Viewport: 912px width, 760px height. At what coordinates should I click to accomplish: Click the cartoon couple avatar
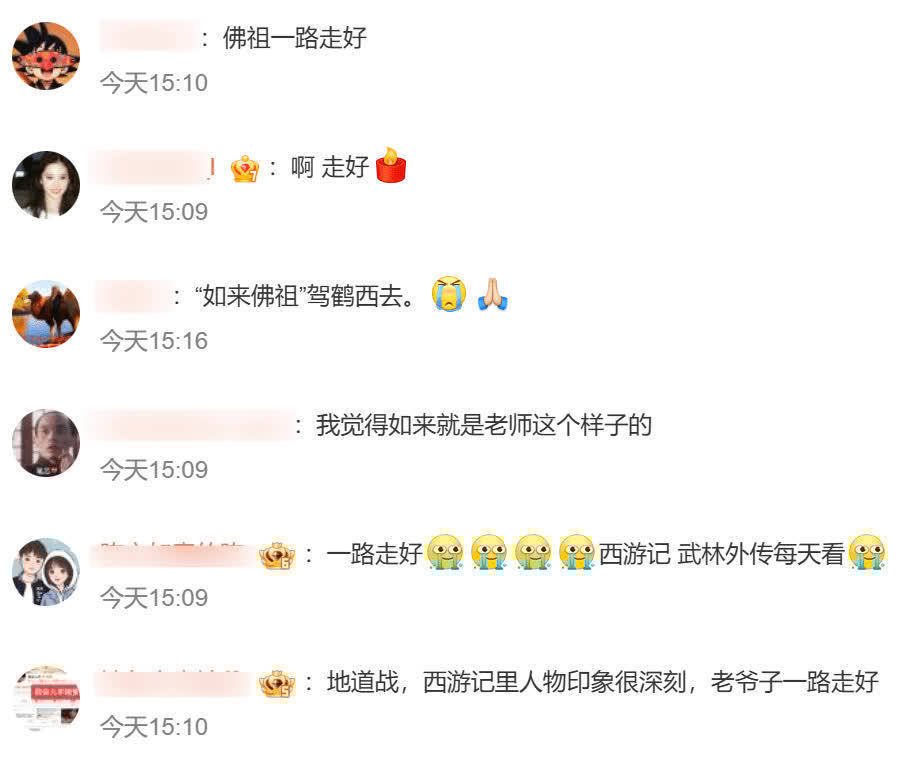46,572
